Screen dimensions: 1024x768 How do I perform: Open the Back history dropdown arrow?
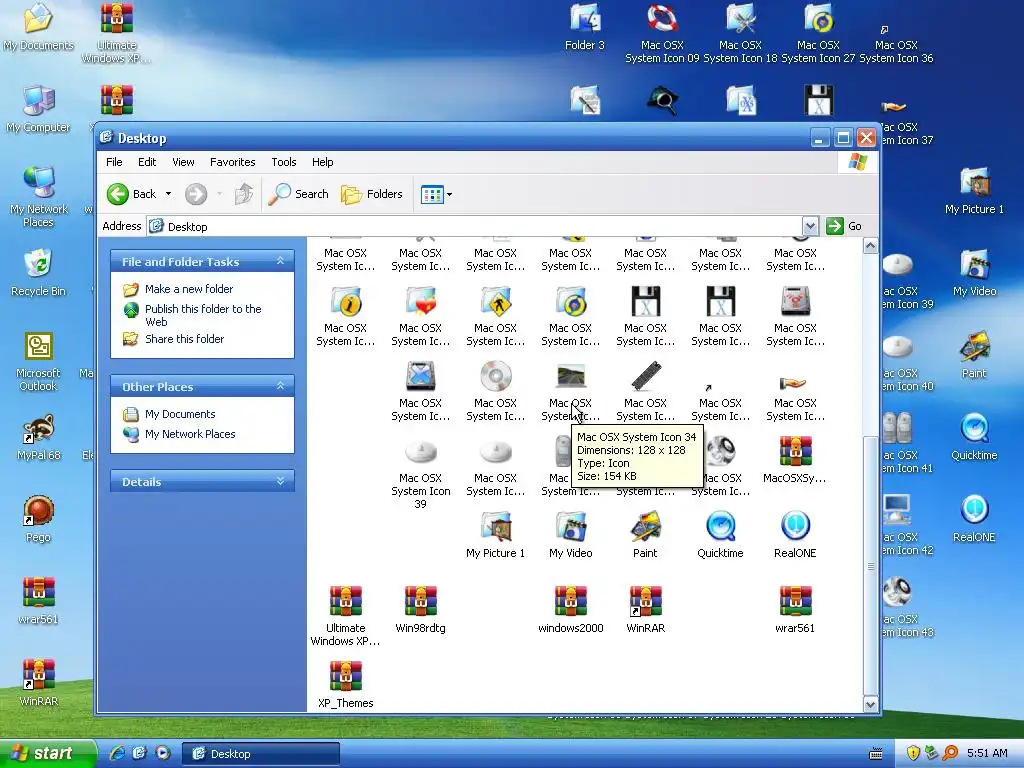(x=168, y=194)
